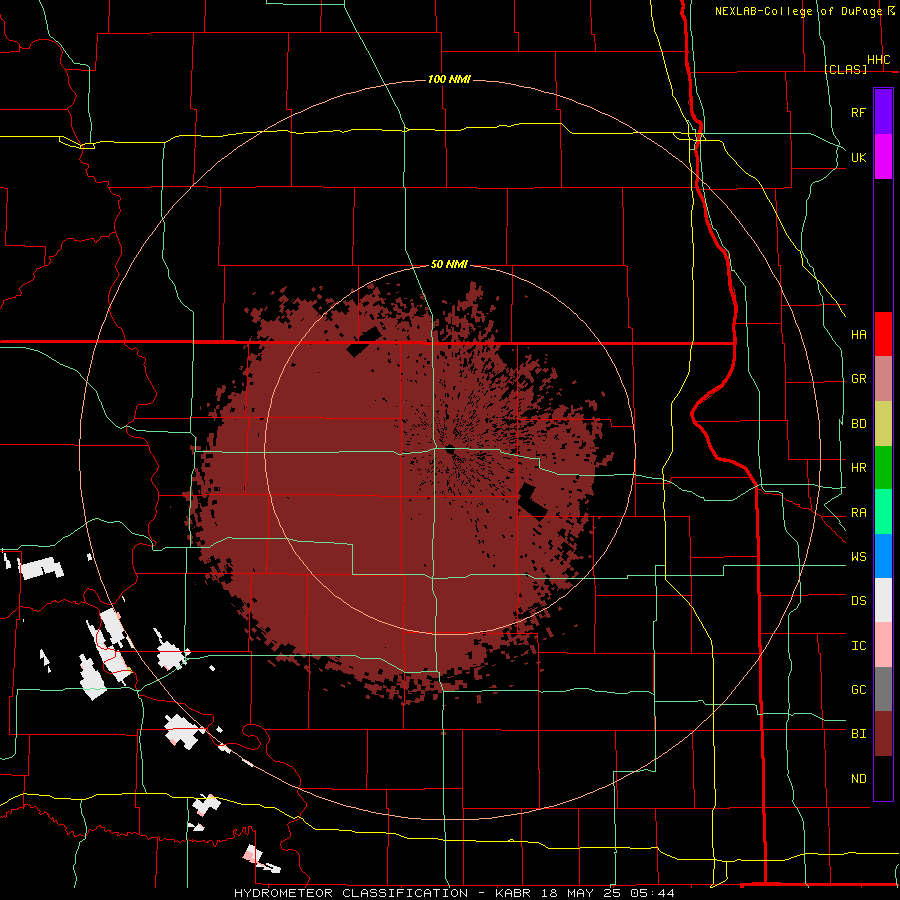Pick the RA light-green legend swatch

point(883,512)
